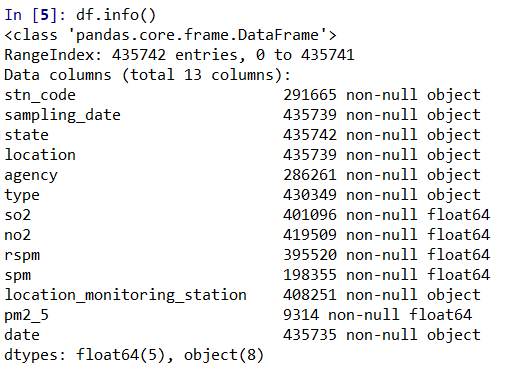The width and height of the screenshot is (508, 366).
Task: Click the 9314 non-null count value
Action: [x=301, y=315]
